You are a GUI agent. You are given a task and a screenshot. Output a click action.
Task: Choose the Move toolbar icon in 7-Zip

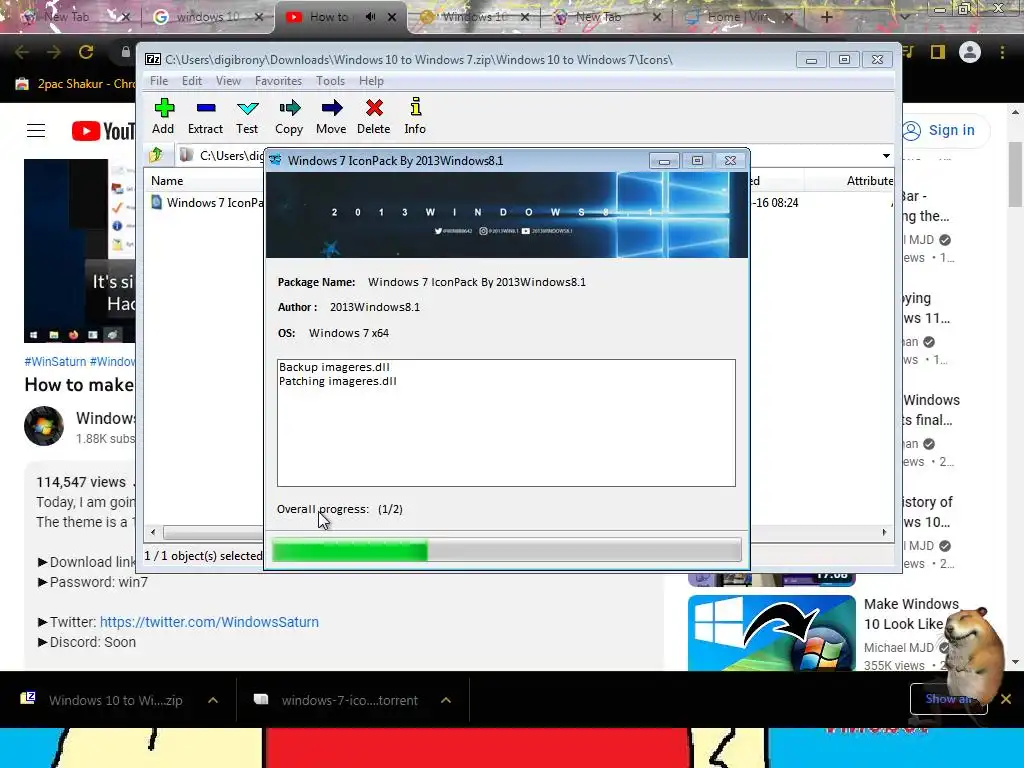coord(331,116)
